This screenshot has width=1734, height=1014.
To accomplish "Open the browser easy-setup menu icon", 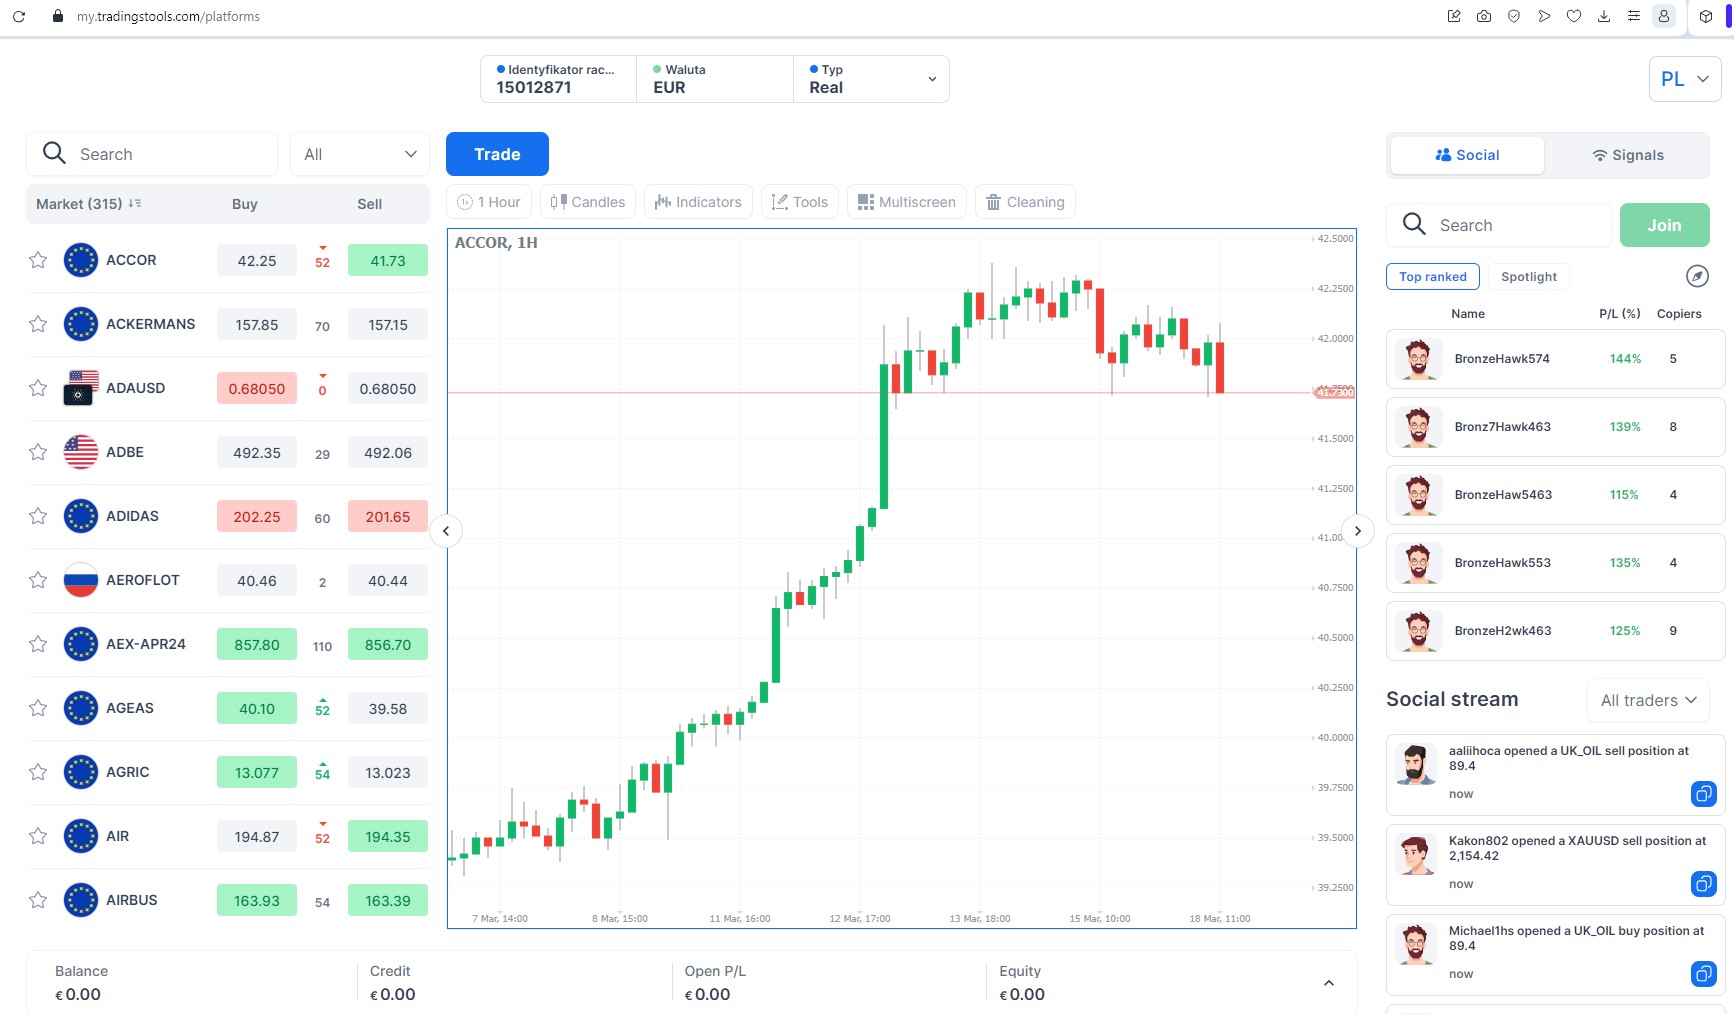I will coord(1634,16).
